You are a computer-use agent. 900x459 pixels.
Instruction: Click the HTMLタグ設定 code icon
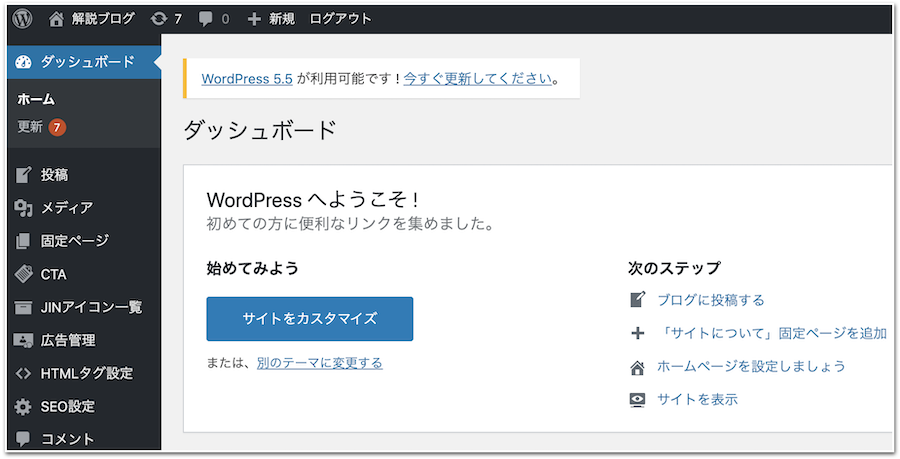point(24,374)
